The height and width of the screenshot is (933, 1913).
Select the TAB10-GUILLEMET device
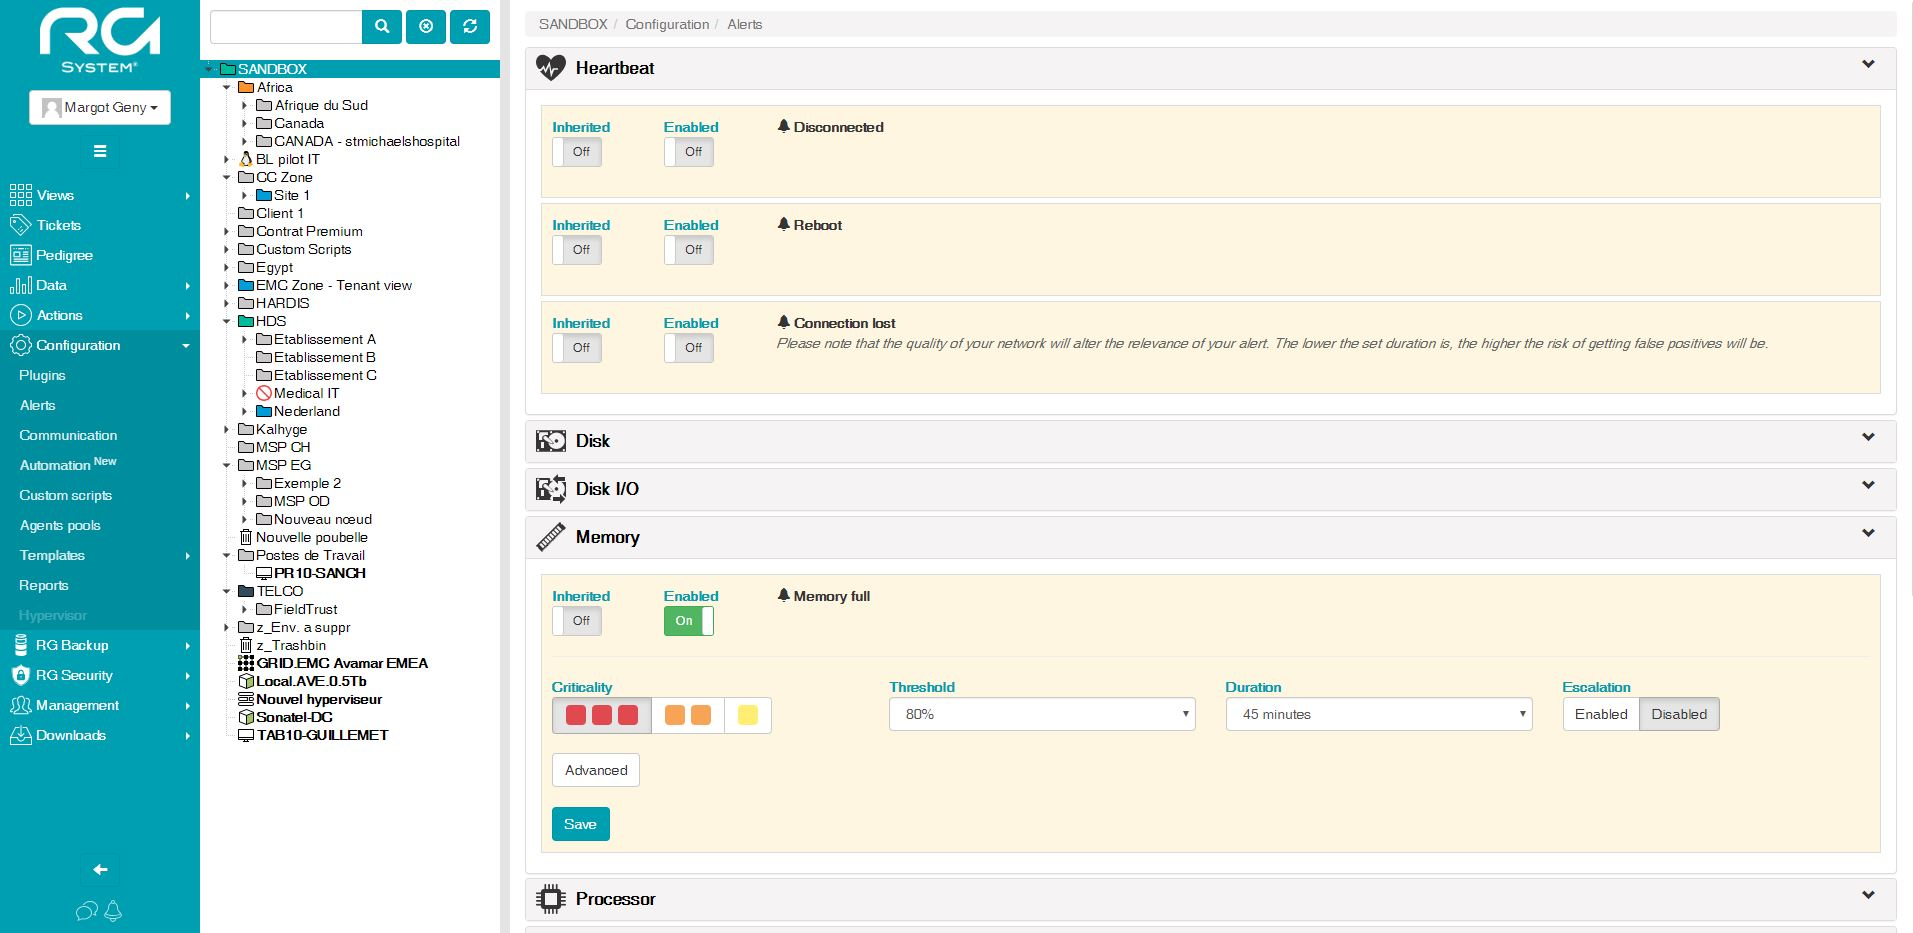tap(313, 735)
